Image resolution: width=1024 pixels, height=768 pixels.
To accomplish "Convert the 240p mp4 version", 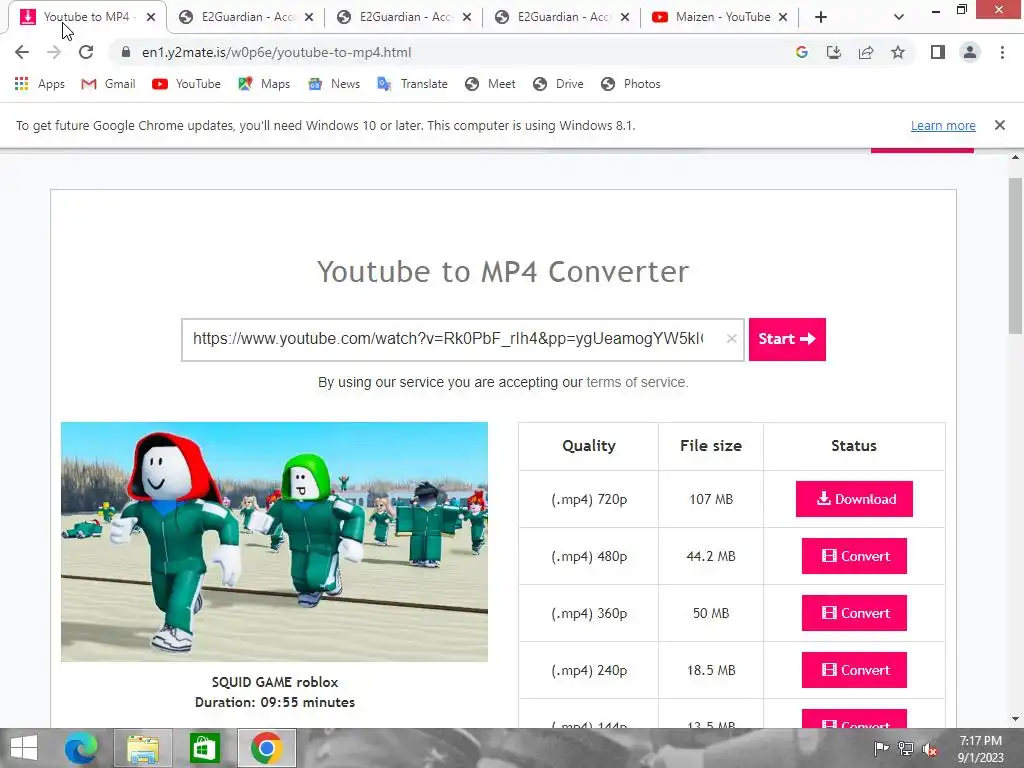I will tap(854, 669).
